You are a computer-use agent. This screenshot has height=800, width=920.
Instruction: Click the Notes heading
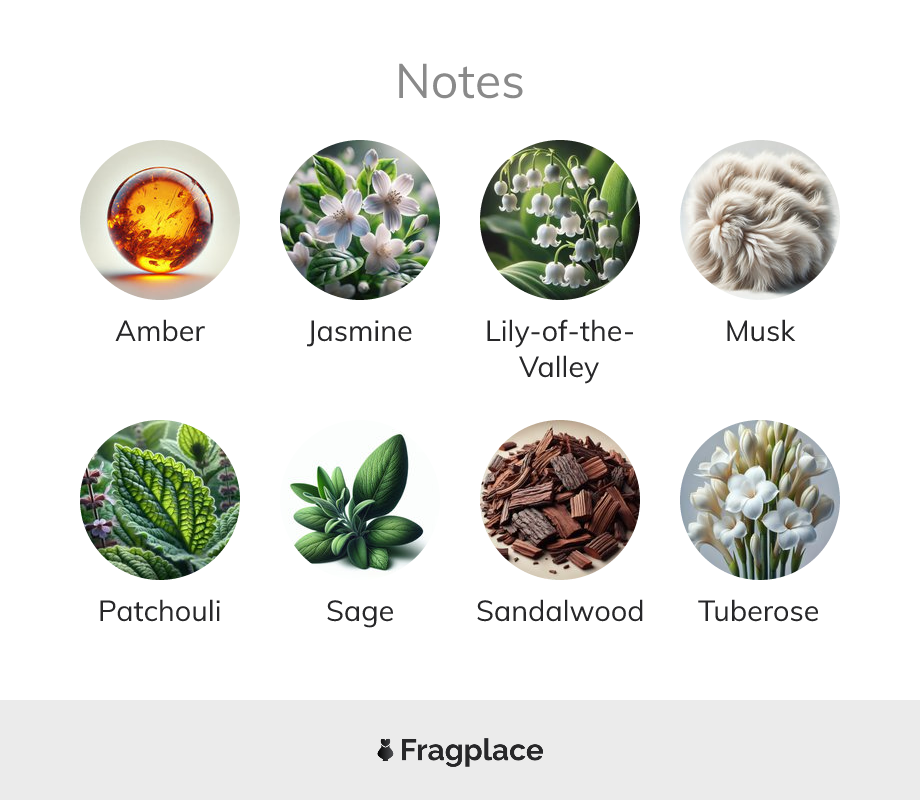(x=460, y=82)
